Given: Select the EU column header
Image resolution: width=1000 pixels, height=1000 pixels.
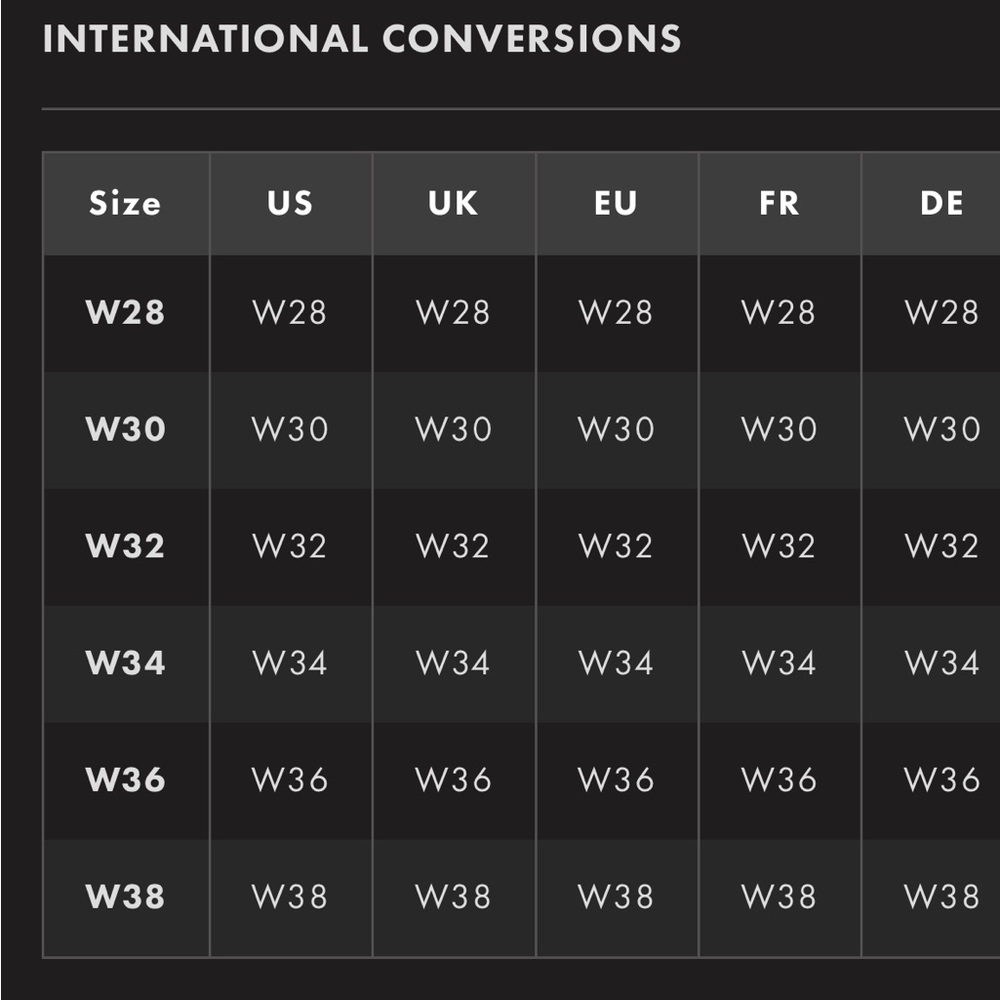Looking at the screenshot, I should coord(617,203).
